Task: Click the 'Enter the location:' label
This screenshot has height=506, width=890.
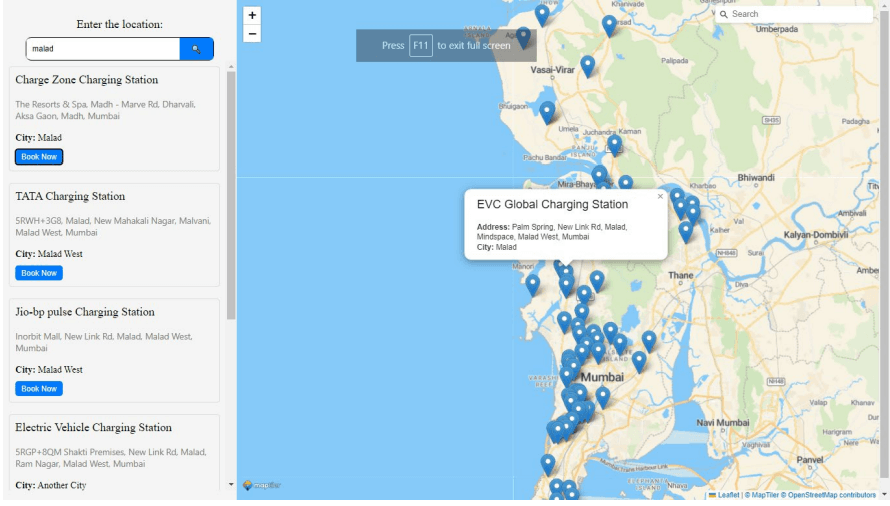Action: 120,24
